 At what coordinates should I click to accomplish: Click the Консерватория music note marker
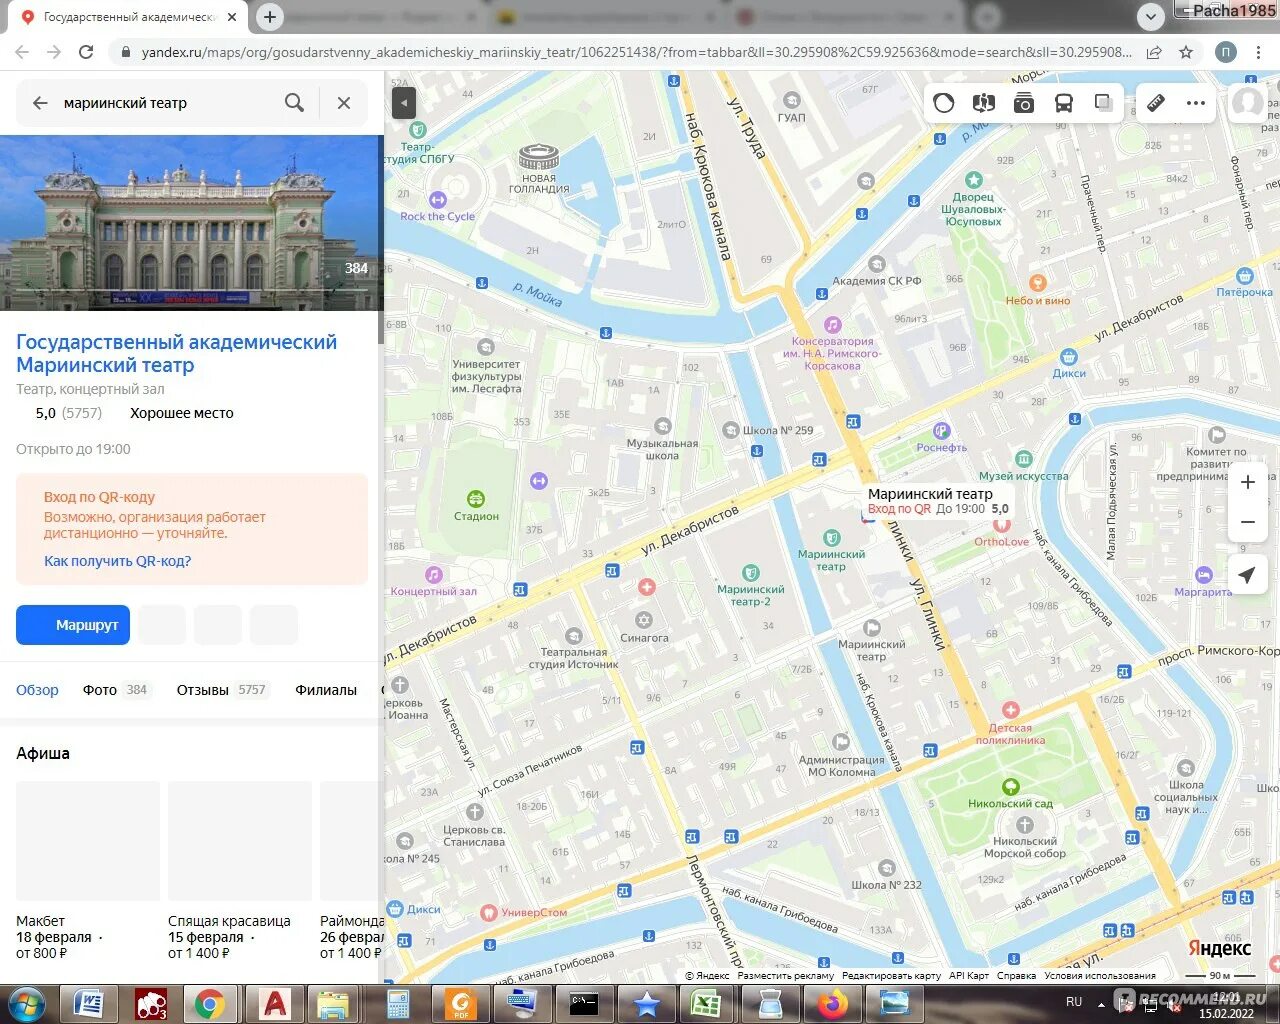(x=833, y=325)
